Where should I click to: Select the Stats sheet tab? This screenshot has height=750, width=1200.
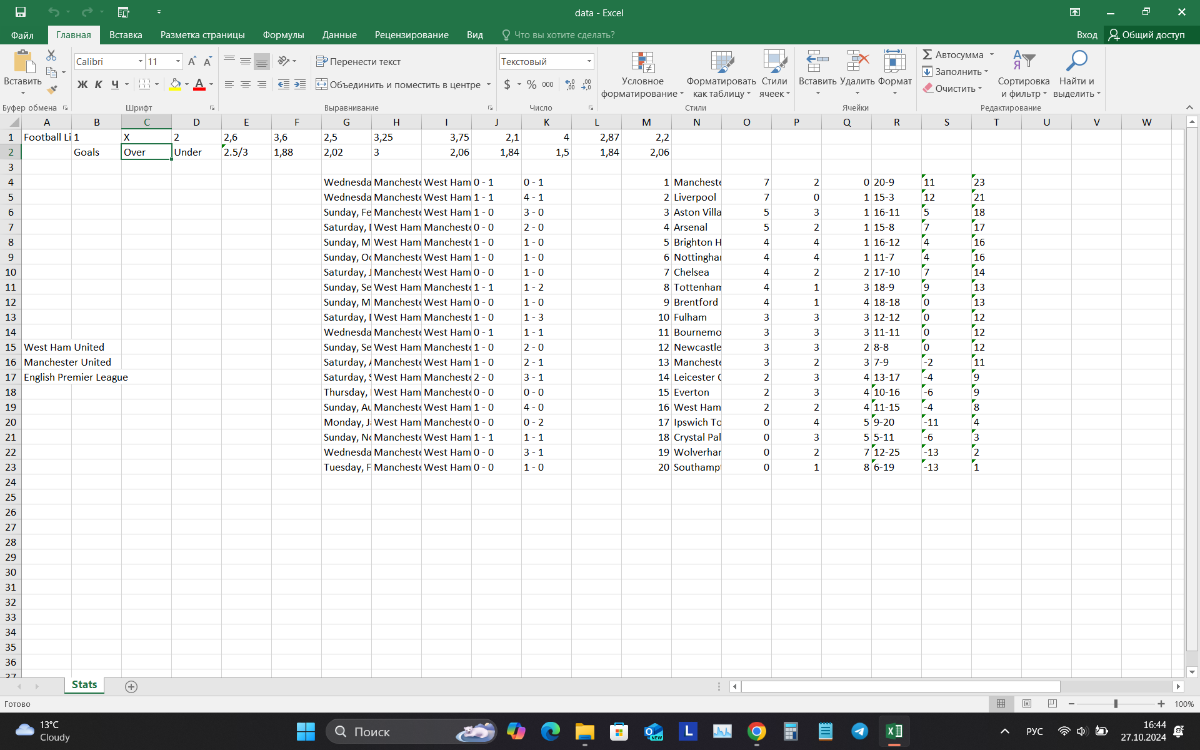84,685
